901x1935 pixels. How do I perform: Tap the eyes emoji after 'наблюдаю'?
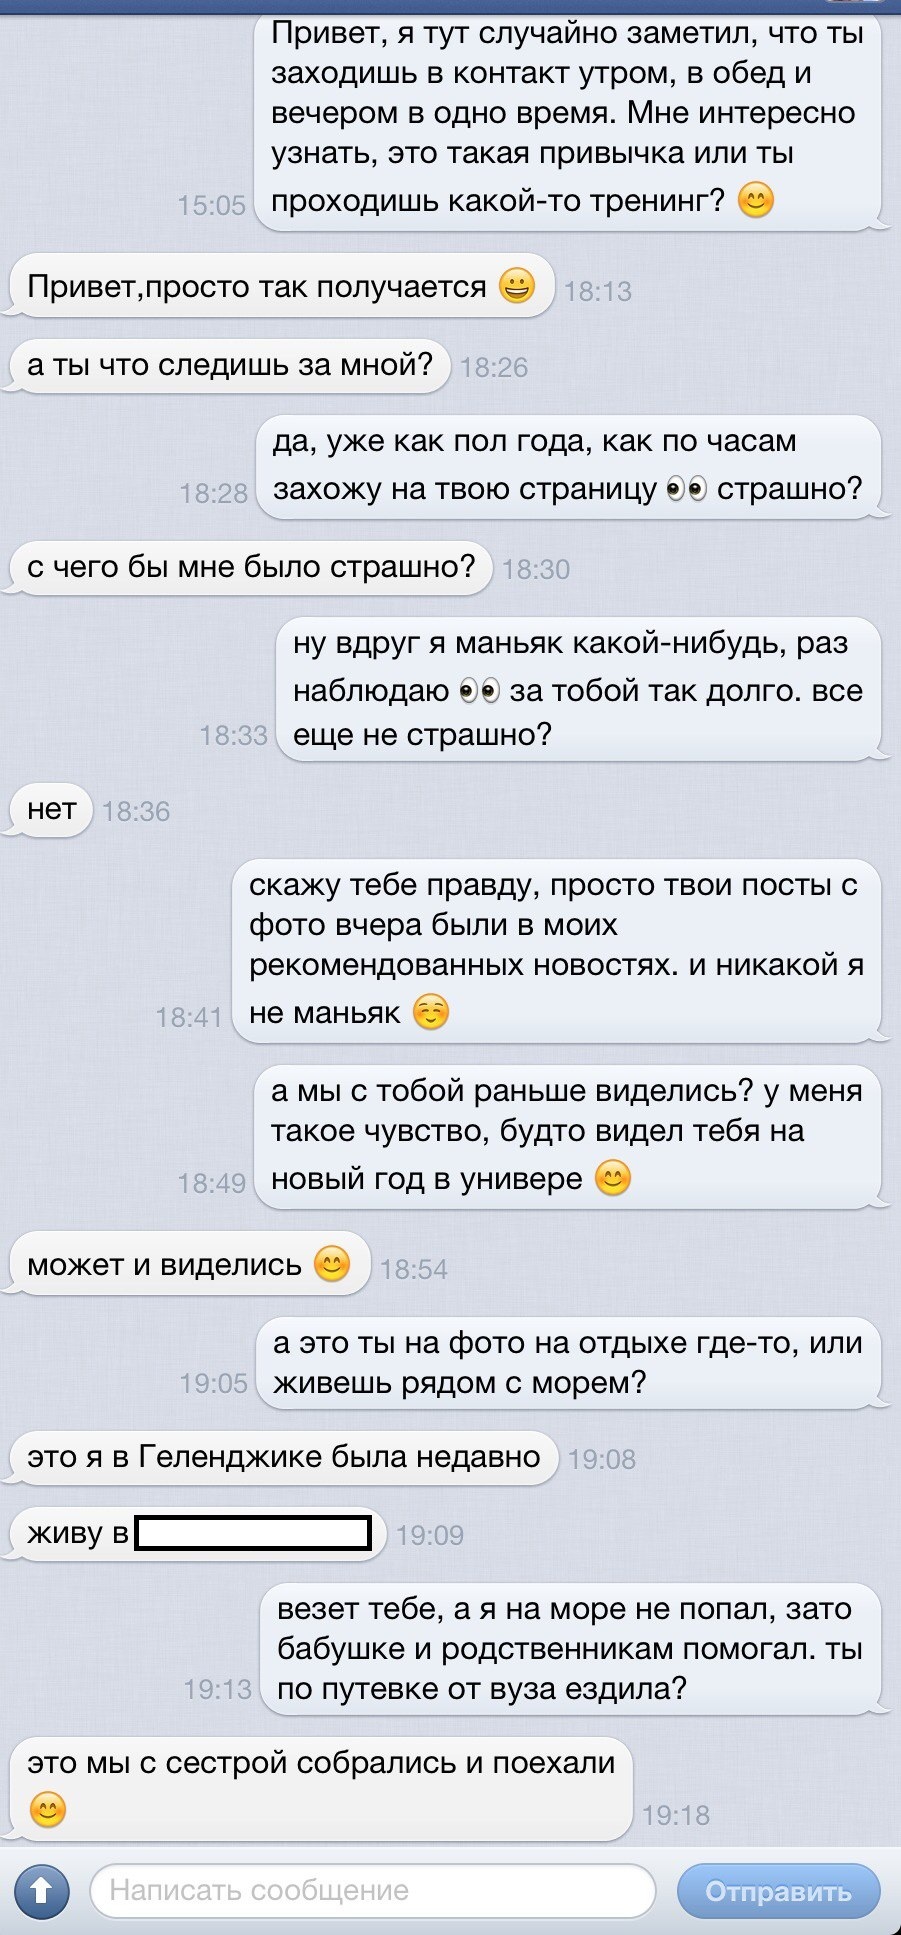pyautogui.click(x=479, y=691)
